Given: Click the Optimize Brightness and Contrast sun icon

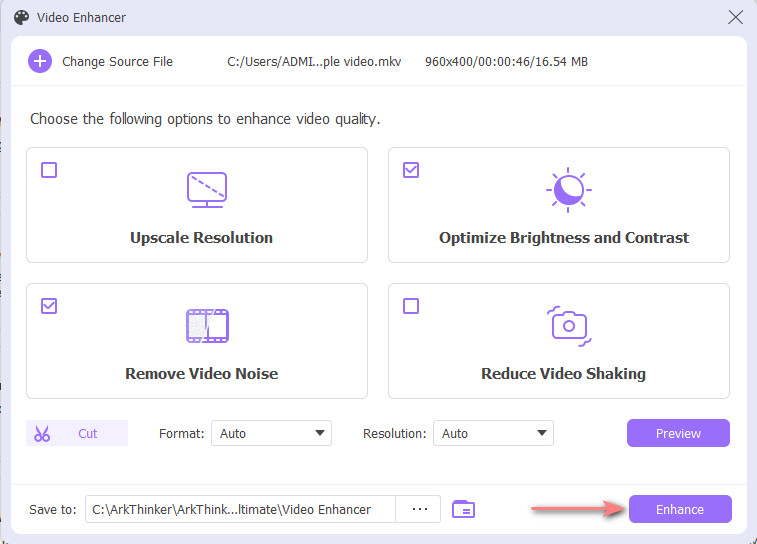Looking at the screenshot, I should (569, 190).
